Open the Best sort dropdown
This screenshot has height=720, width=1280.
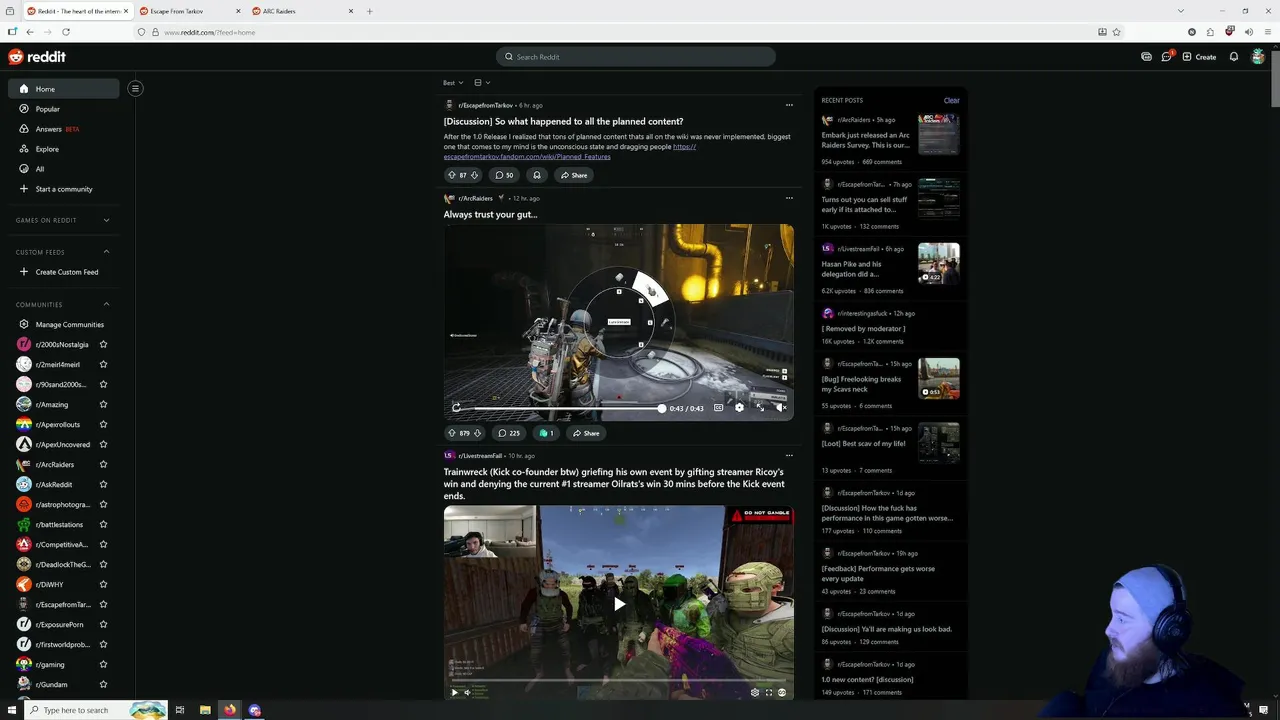click(453, 82)
